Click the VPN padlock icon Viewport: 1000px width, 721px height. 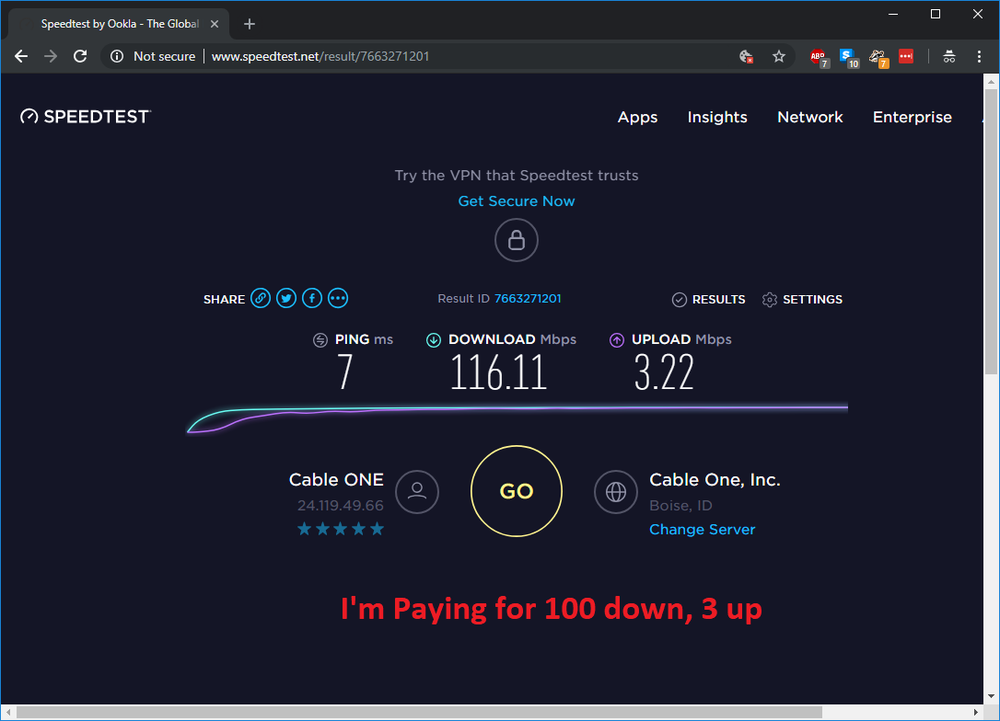516,240
